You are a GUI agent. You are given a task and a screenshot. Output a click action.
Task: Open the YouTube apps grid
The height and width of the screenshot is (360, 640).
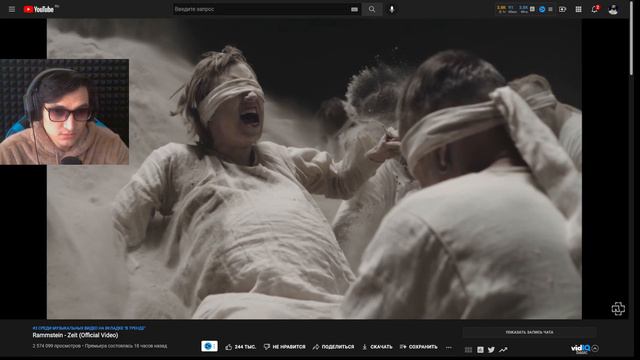pyautogui.click(x=578, y=9)
